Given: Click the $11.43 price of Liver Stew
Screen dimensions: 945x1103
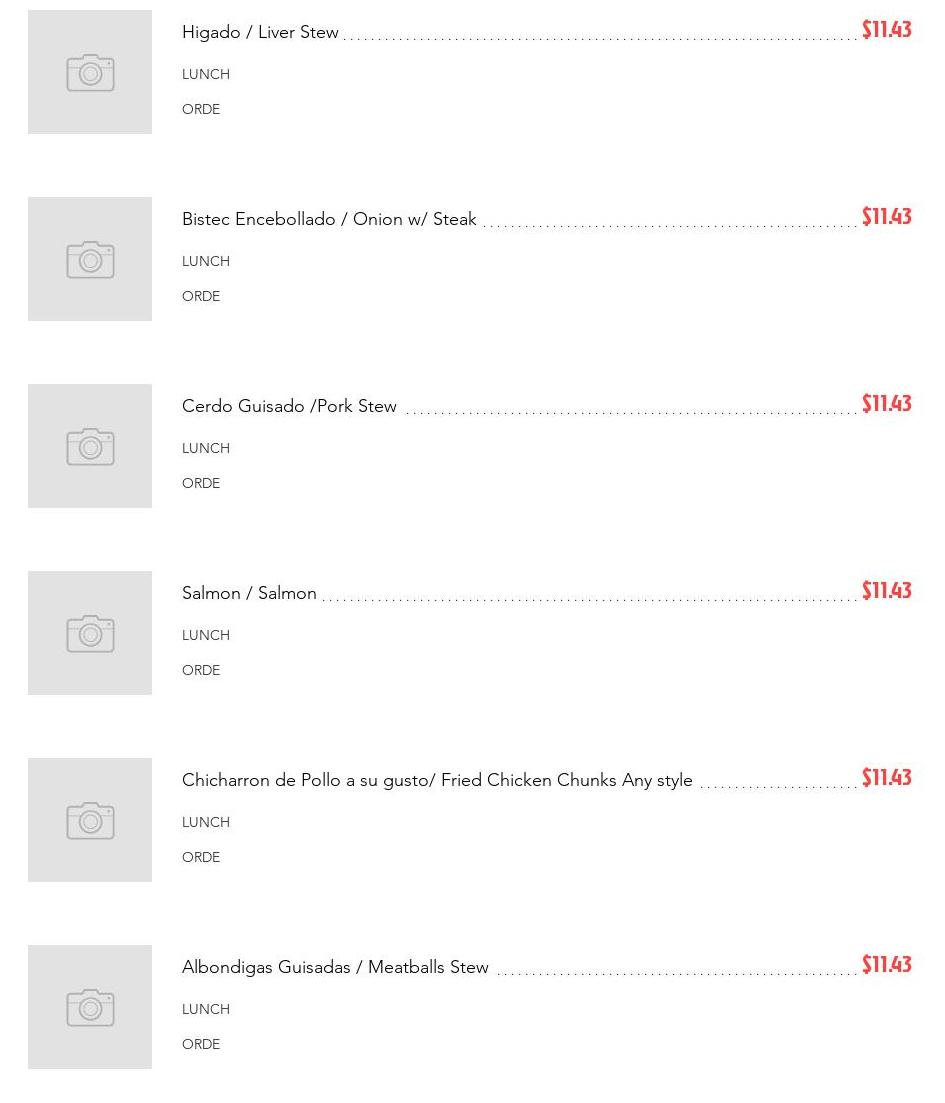Looking at the screenshot, I should [x=886, y=30].
